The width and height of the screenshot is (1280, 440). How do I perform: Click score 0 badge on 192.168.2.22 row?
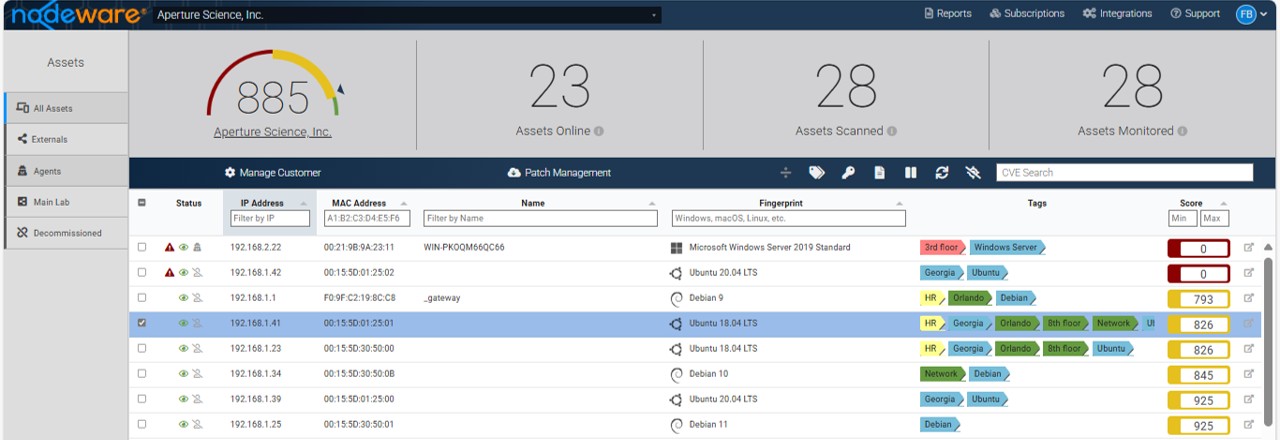tap(1199, 248)
